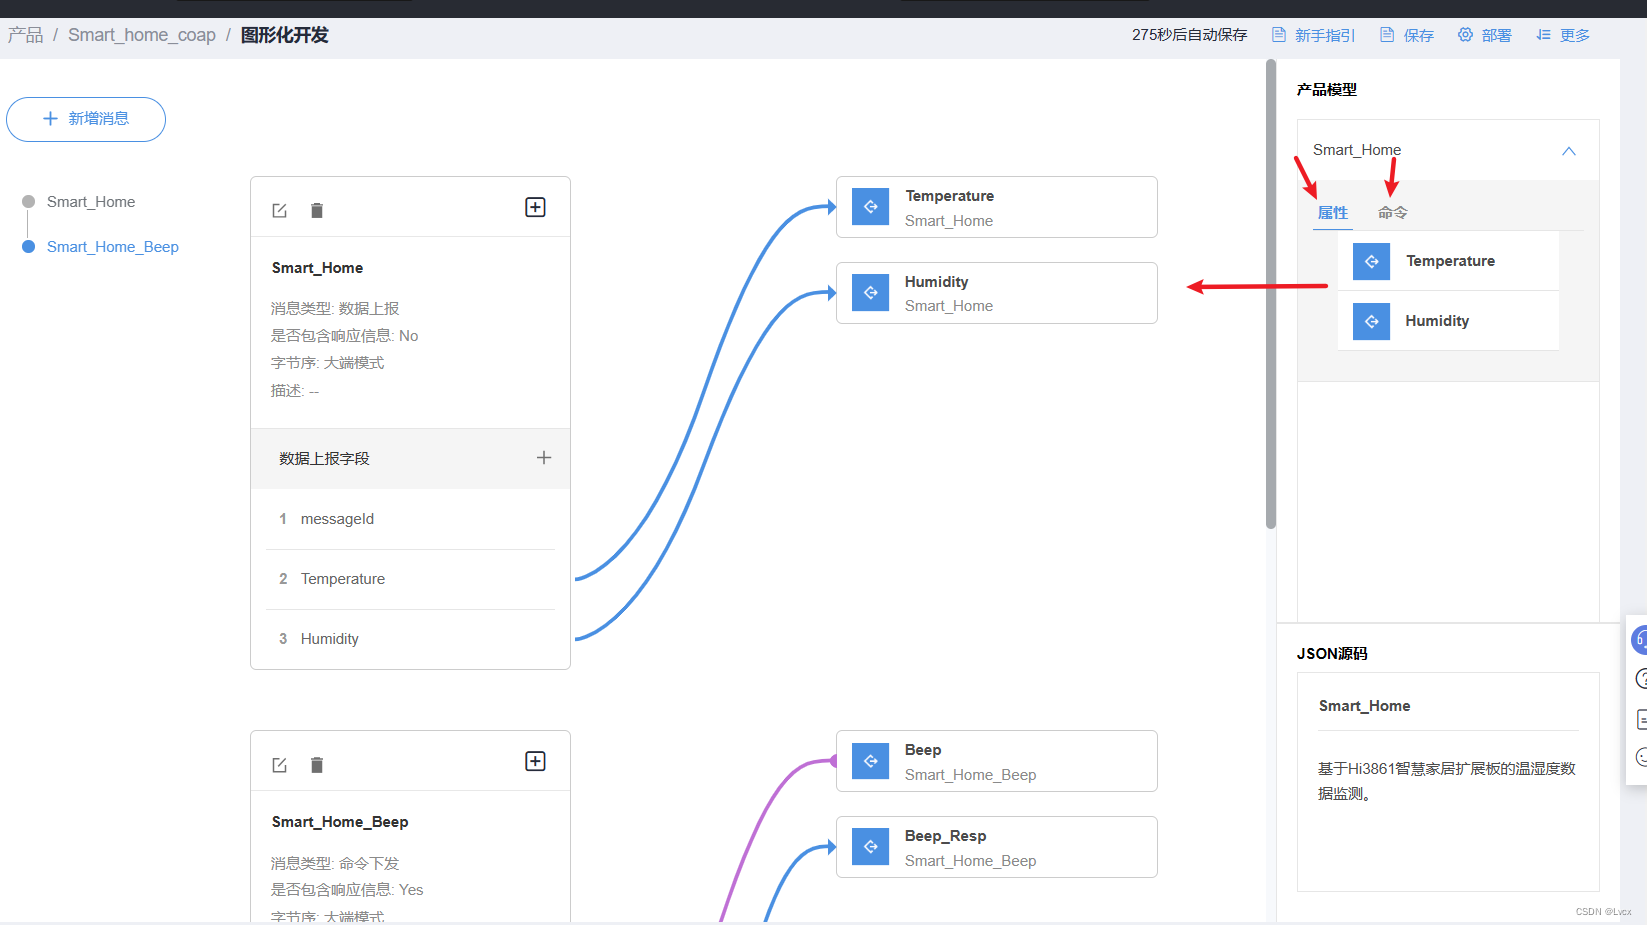The height and width of the screenshot is (925, 1647).
Task: Switch to the 命令 commands tab
Action: pyautogui.click(x=1393, y=213)
